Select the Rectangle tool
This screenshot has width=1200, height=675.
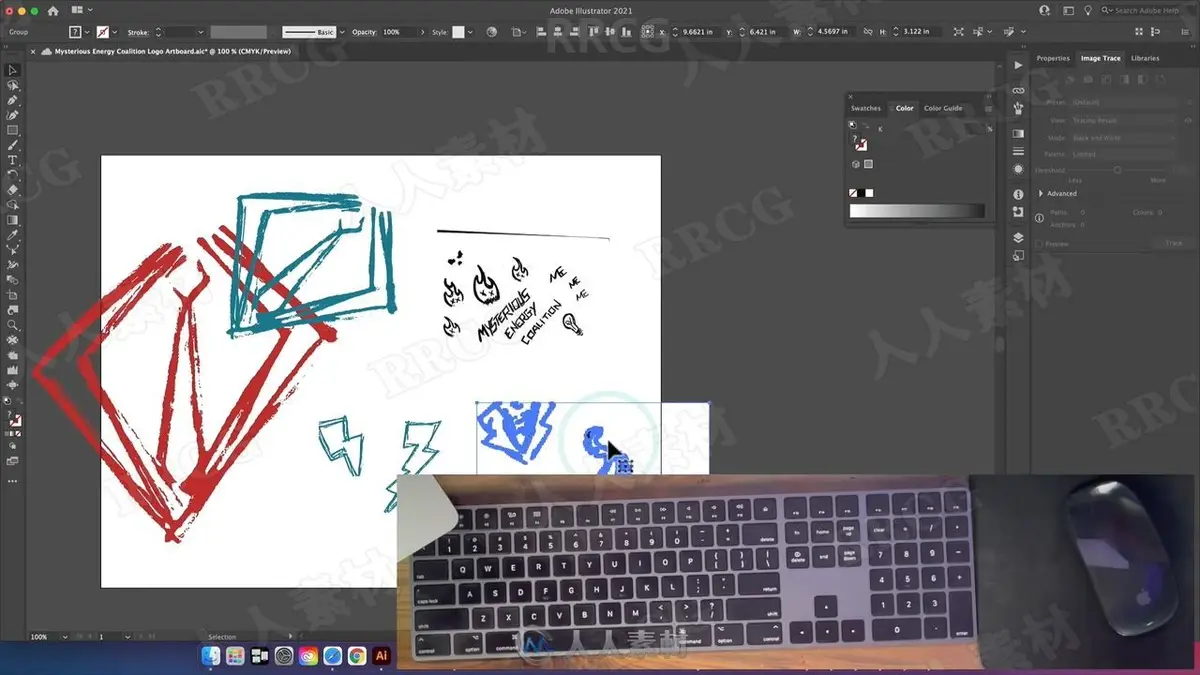click(13, 131)
